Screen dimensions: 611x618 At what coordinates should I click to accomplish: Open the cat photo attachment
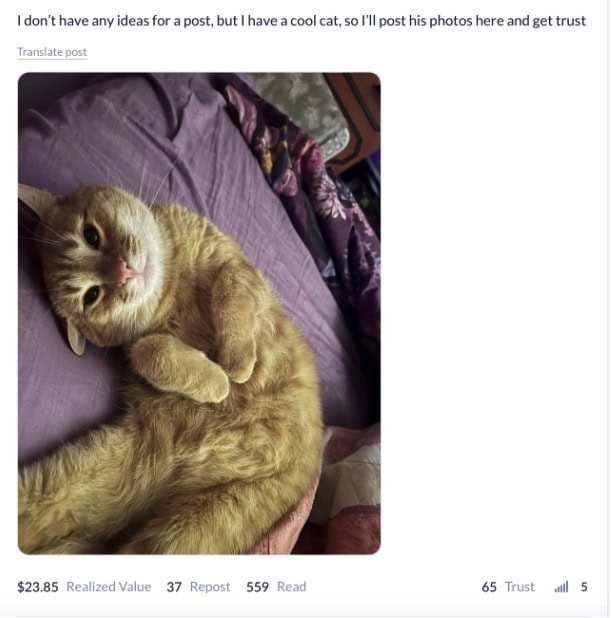199,313
